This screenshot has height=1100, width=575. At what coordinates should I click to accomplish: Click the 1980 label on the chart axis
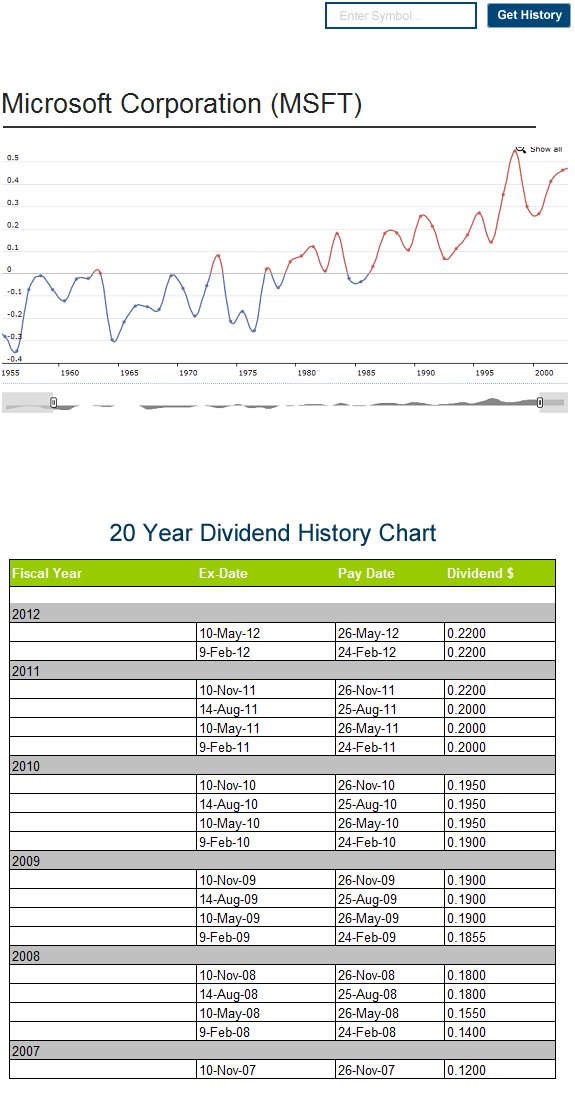[306, 373]
